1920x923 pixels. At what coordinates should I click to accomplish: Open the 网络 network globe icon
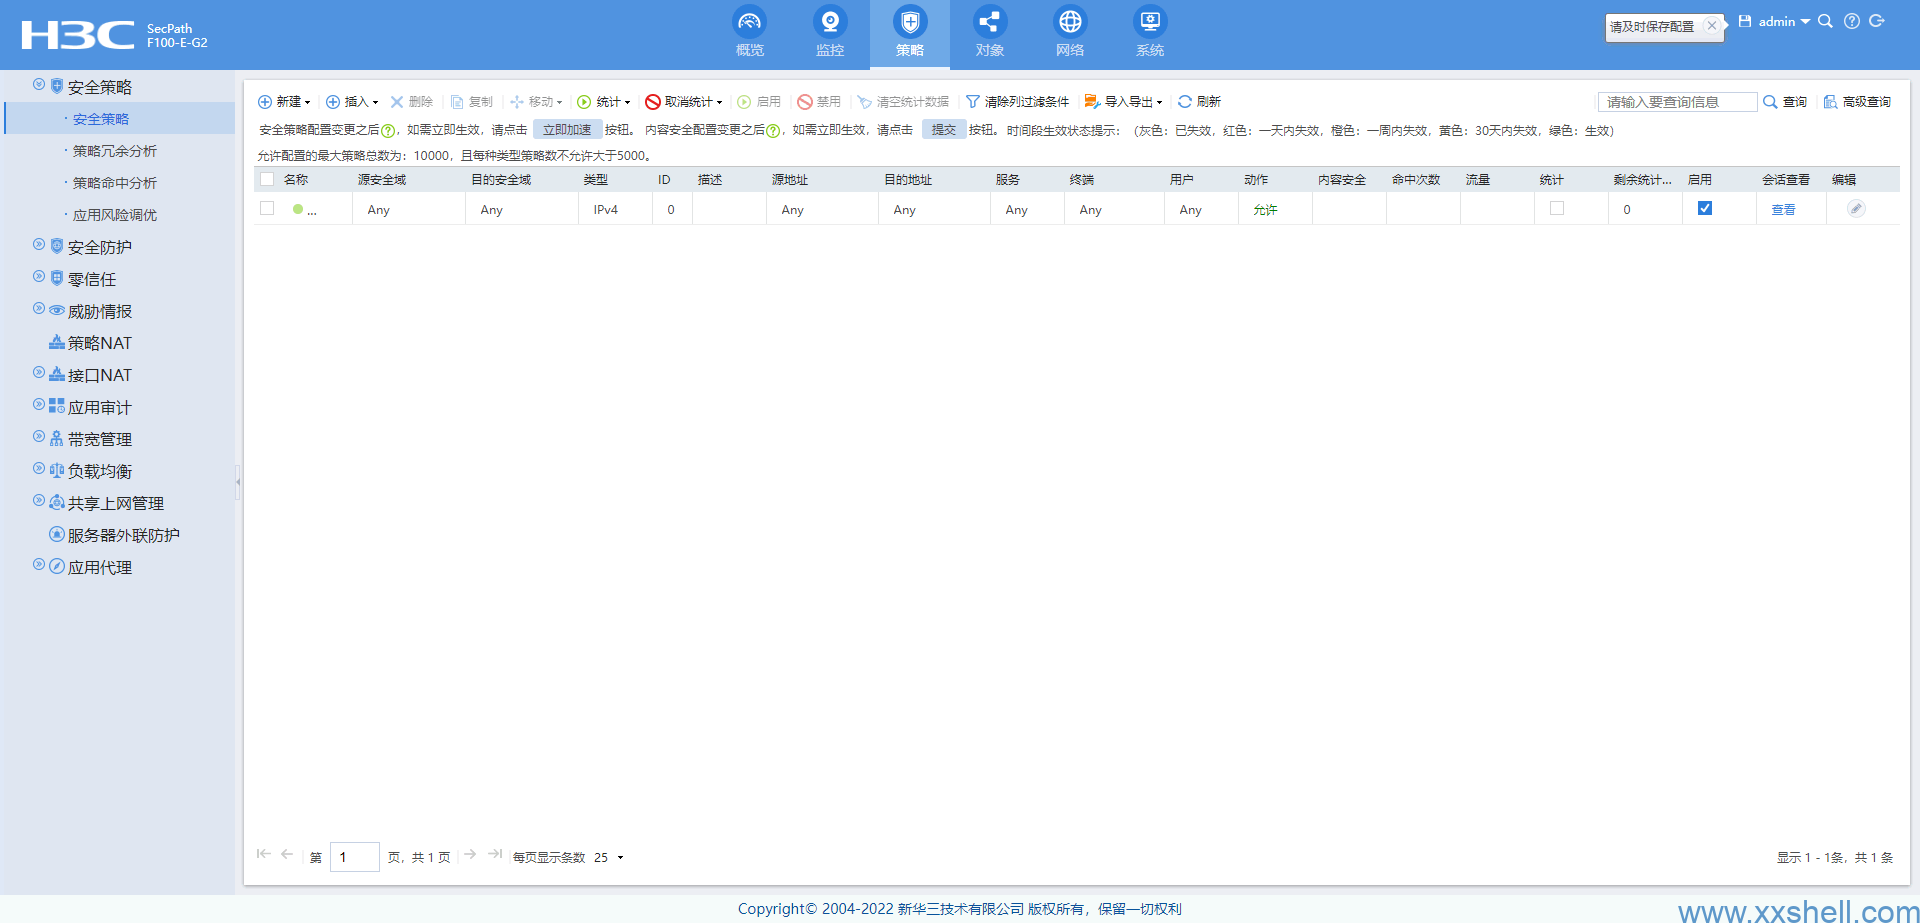pyautogui.click(x=1069, y=22)
